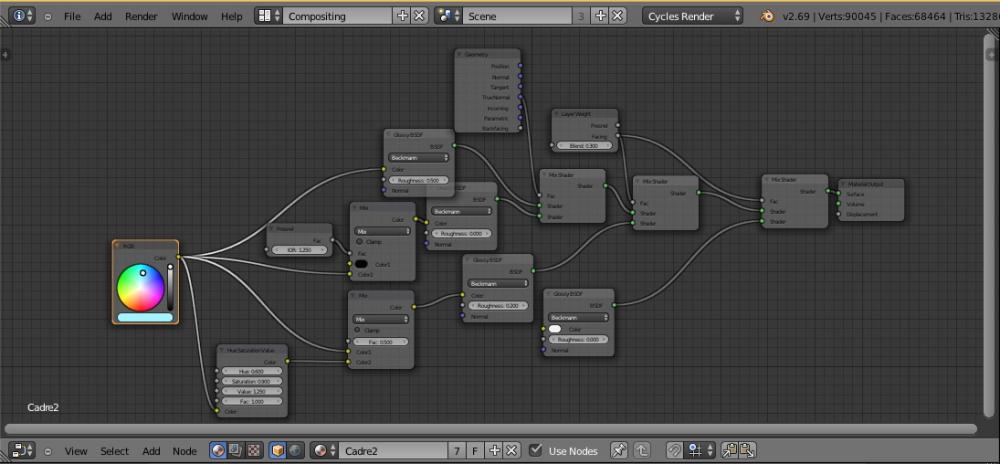
Task: Click the material user count 7 button
Action: (x=456, y=451)
